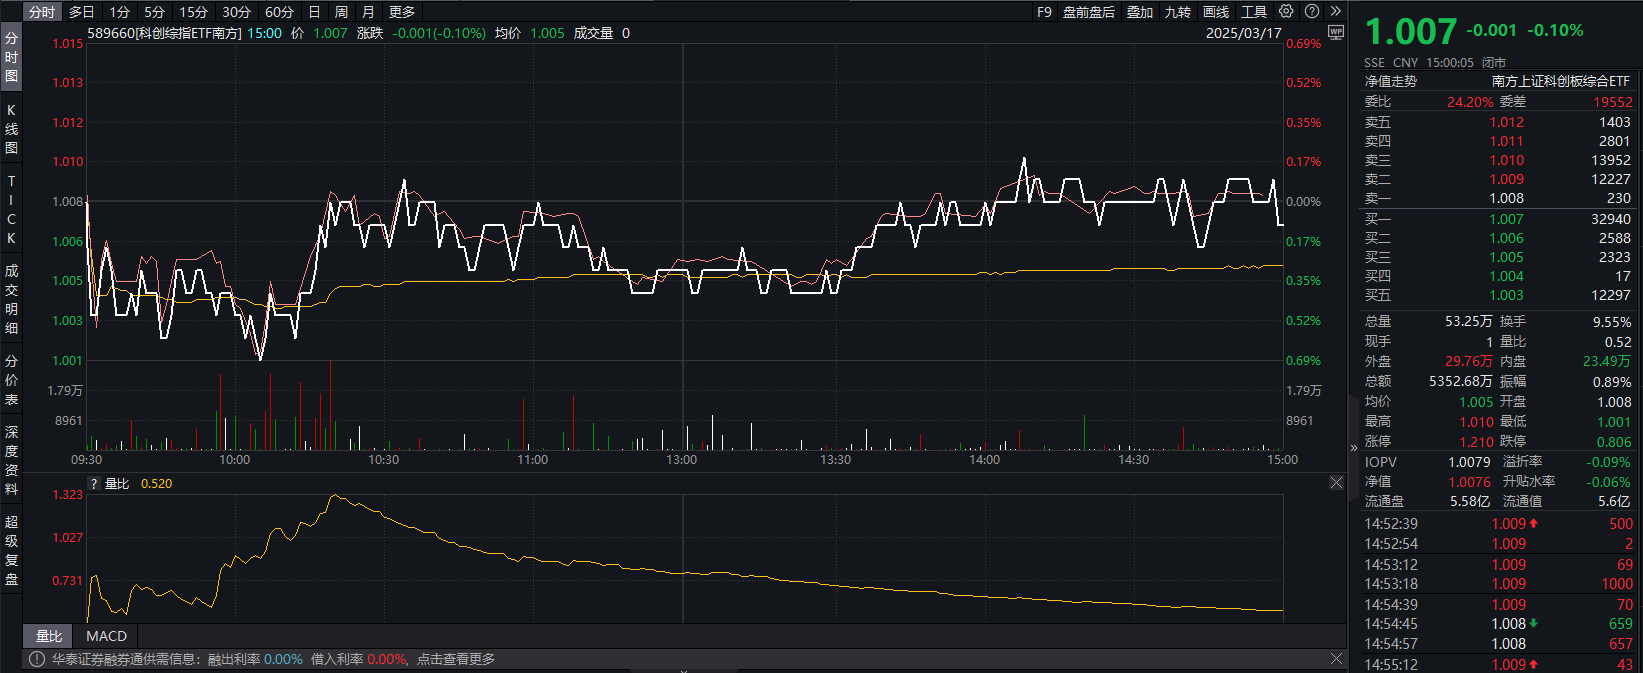The image size is (1643, 673).
Task: Click the large last price 1.007
Action: [1411, 32]
